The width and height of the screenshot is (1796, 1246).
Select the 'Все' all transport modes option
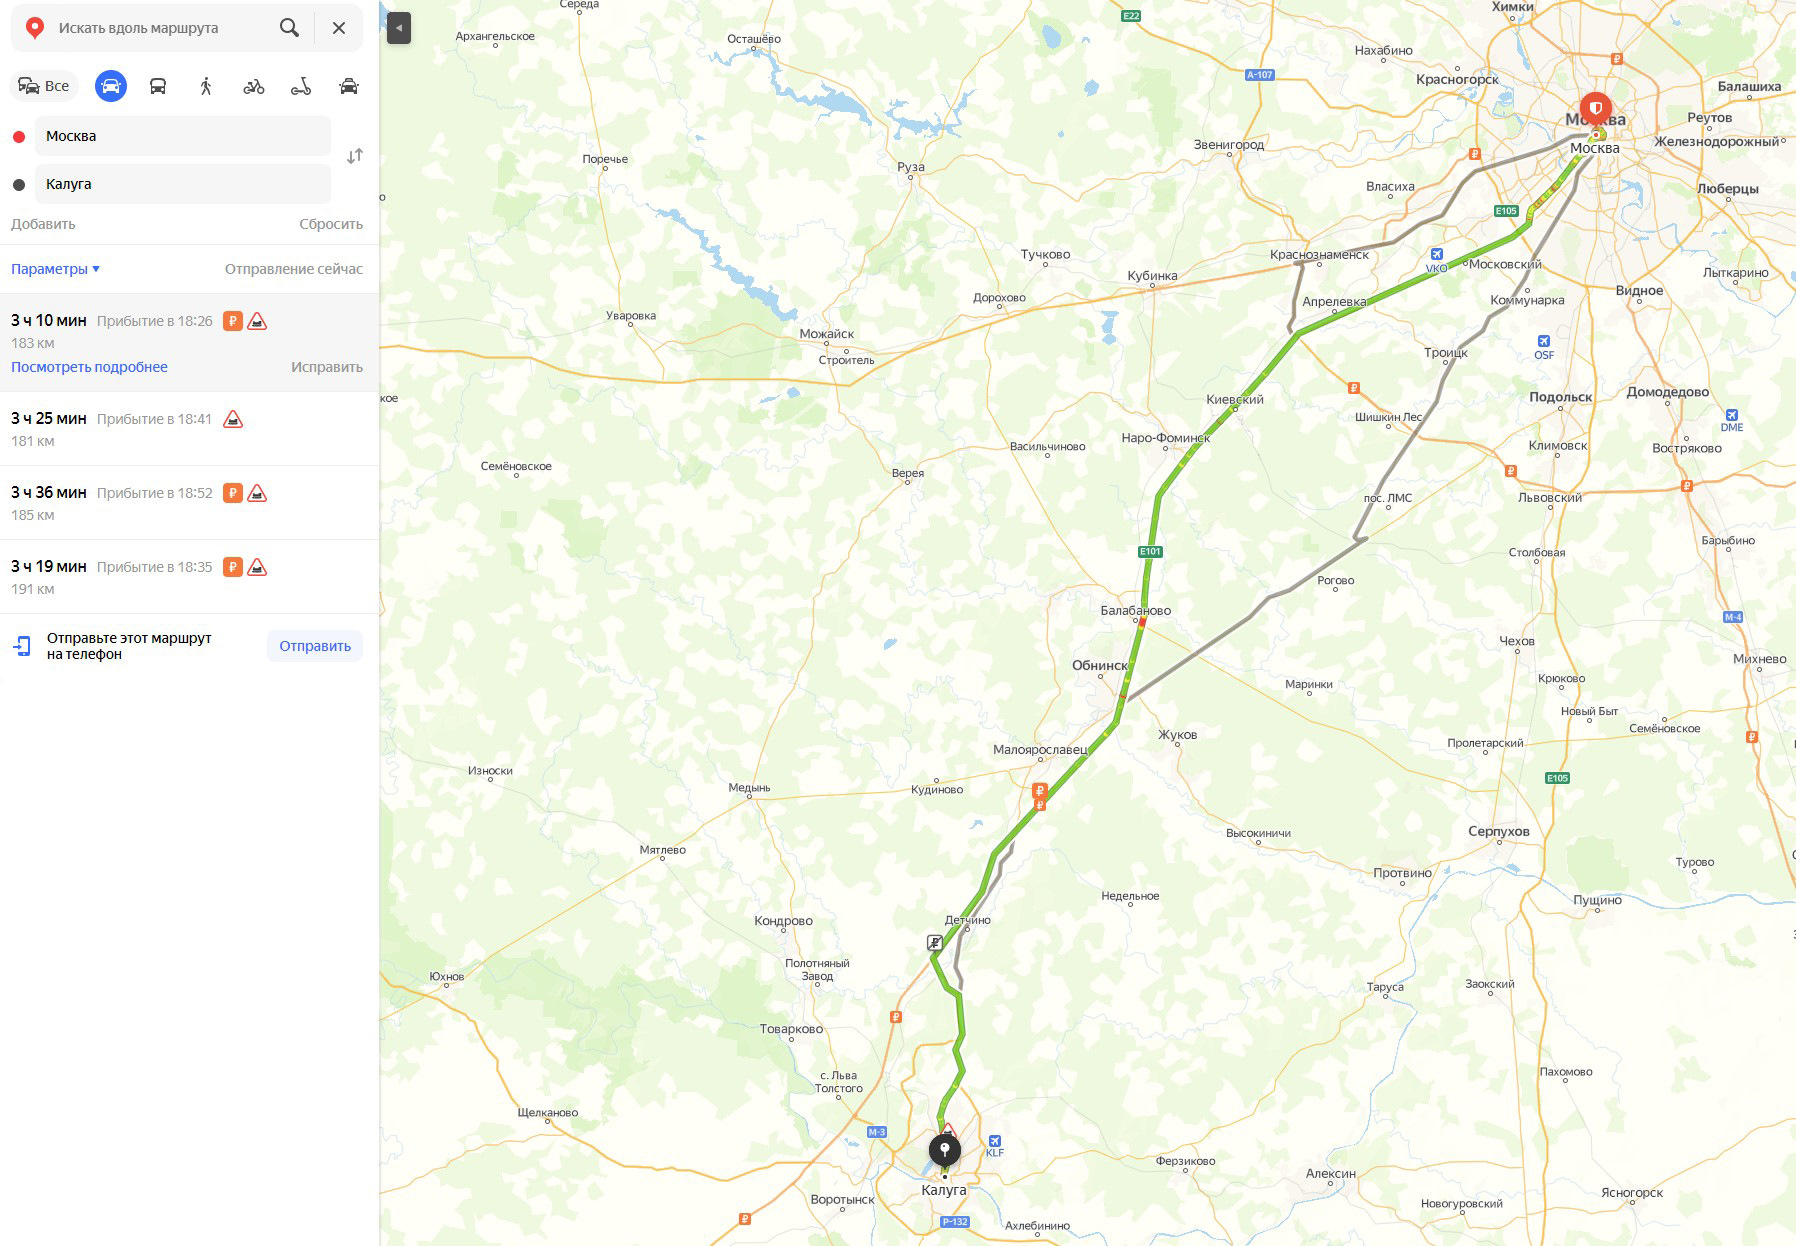[44, 86]
